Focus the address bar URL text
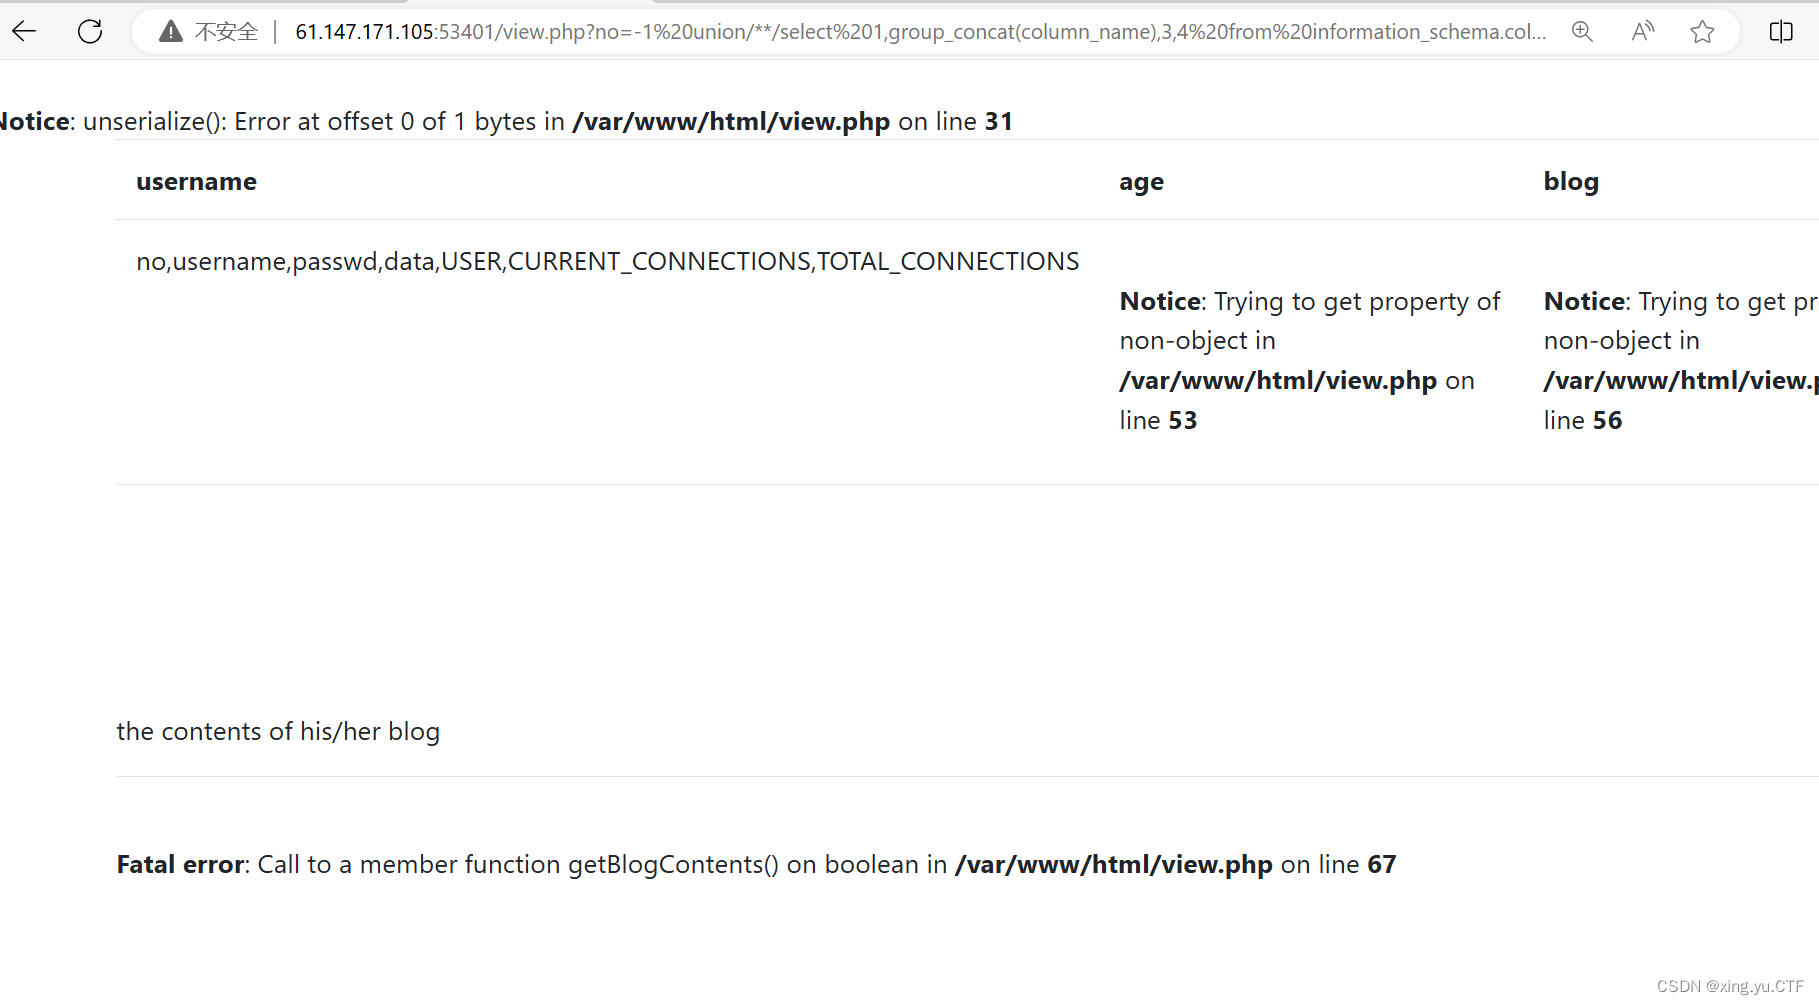 coord(920,32)
